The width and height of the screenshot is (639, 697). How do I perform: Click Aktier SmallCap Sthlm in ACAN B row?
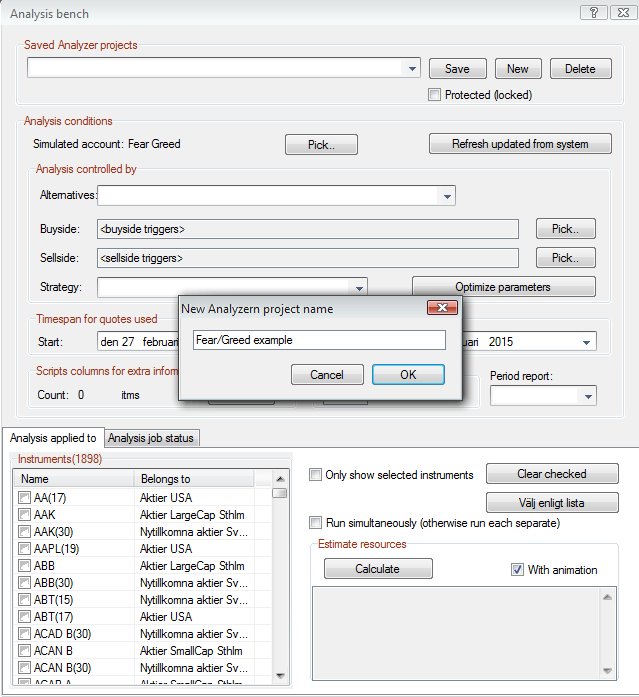pos(191,651)
